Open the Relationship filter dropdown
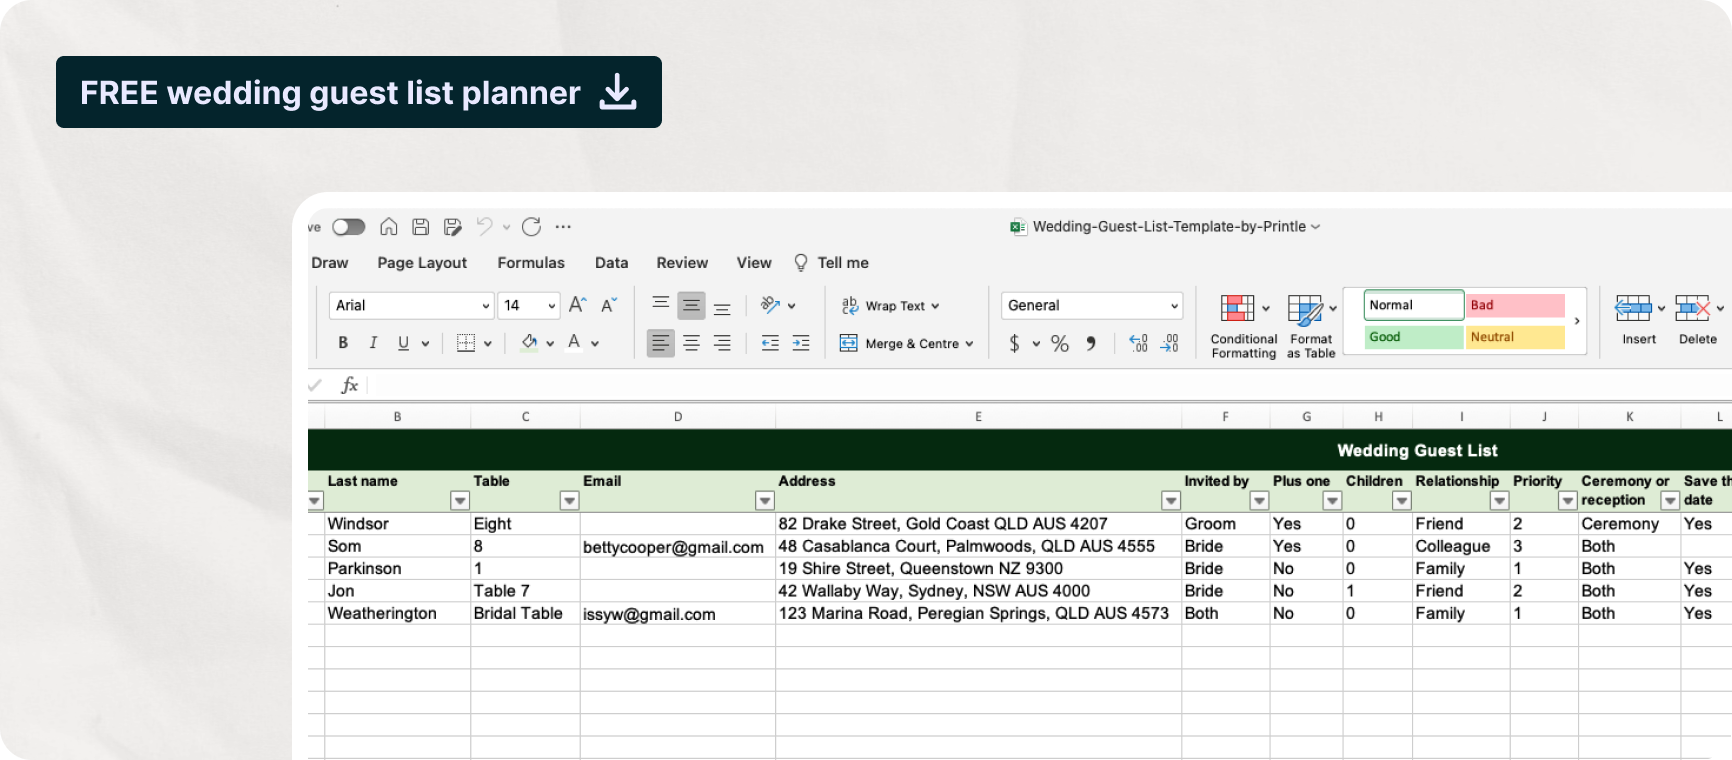This screenshot has width=1732, height=760. 1499,500
